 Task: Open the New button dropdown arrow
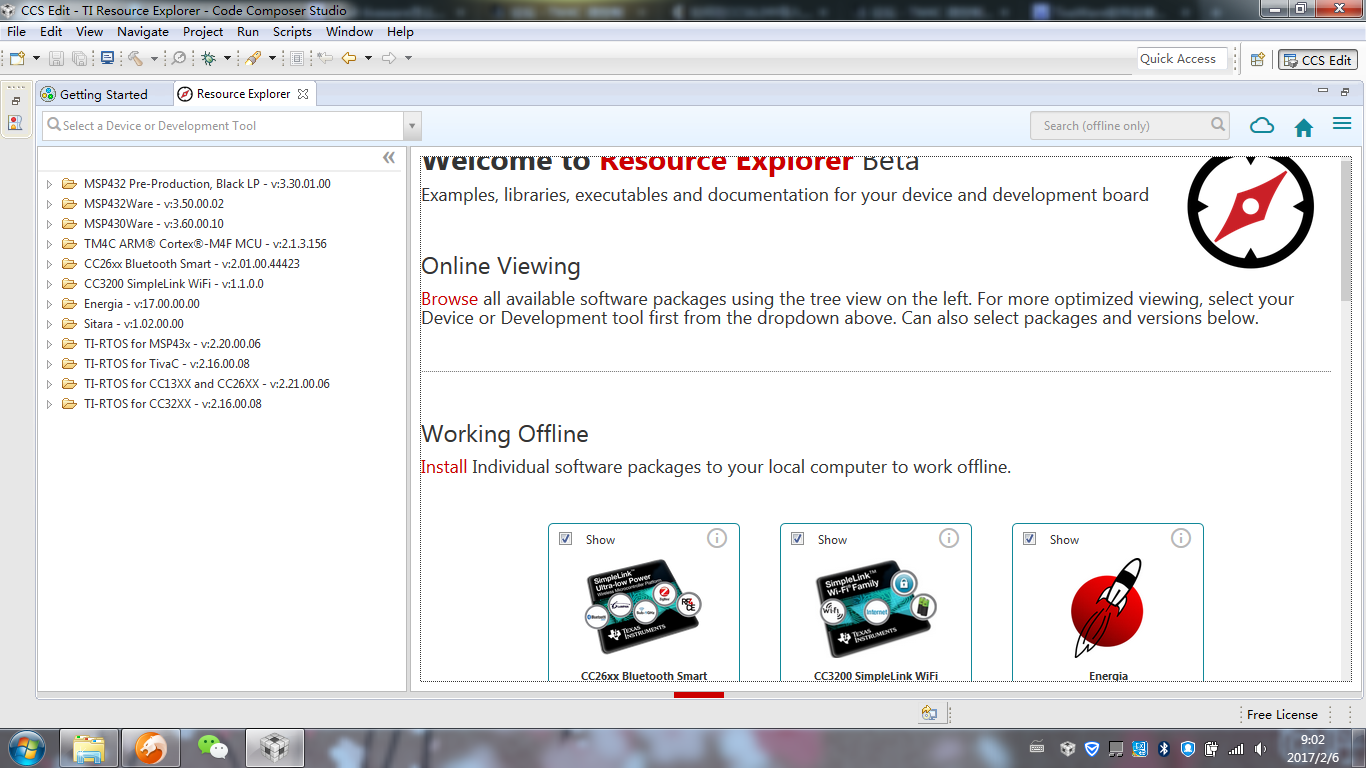[36, 59]
